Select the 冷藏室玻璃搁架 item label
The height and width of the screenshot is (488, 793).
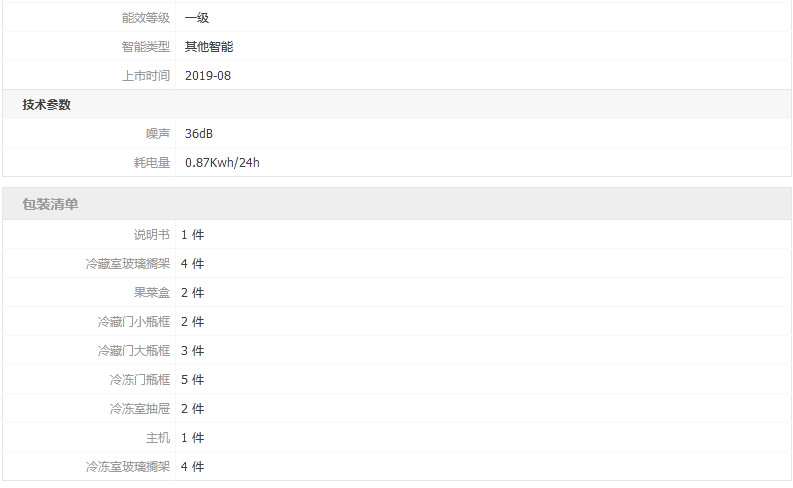(x=128, y=264)
